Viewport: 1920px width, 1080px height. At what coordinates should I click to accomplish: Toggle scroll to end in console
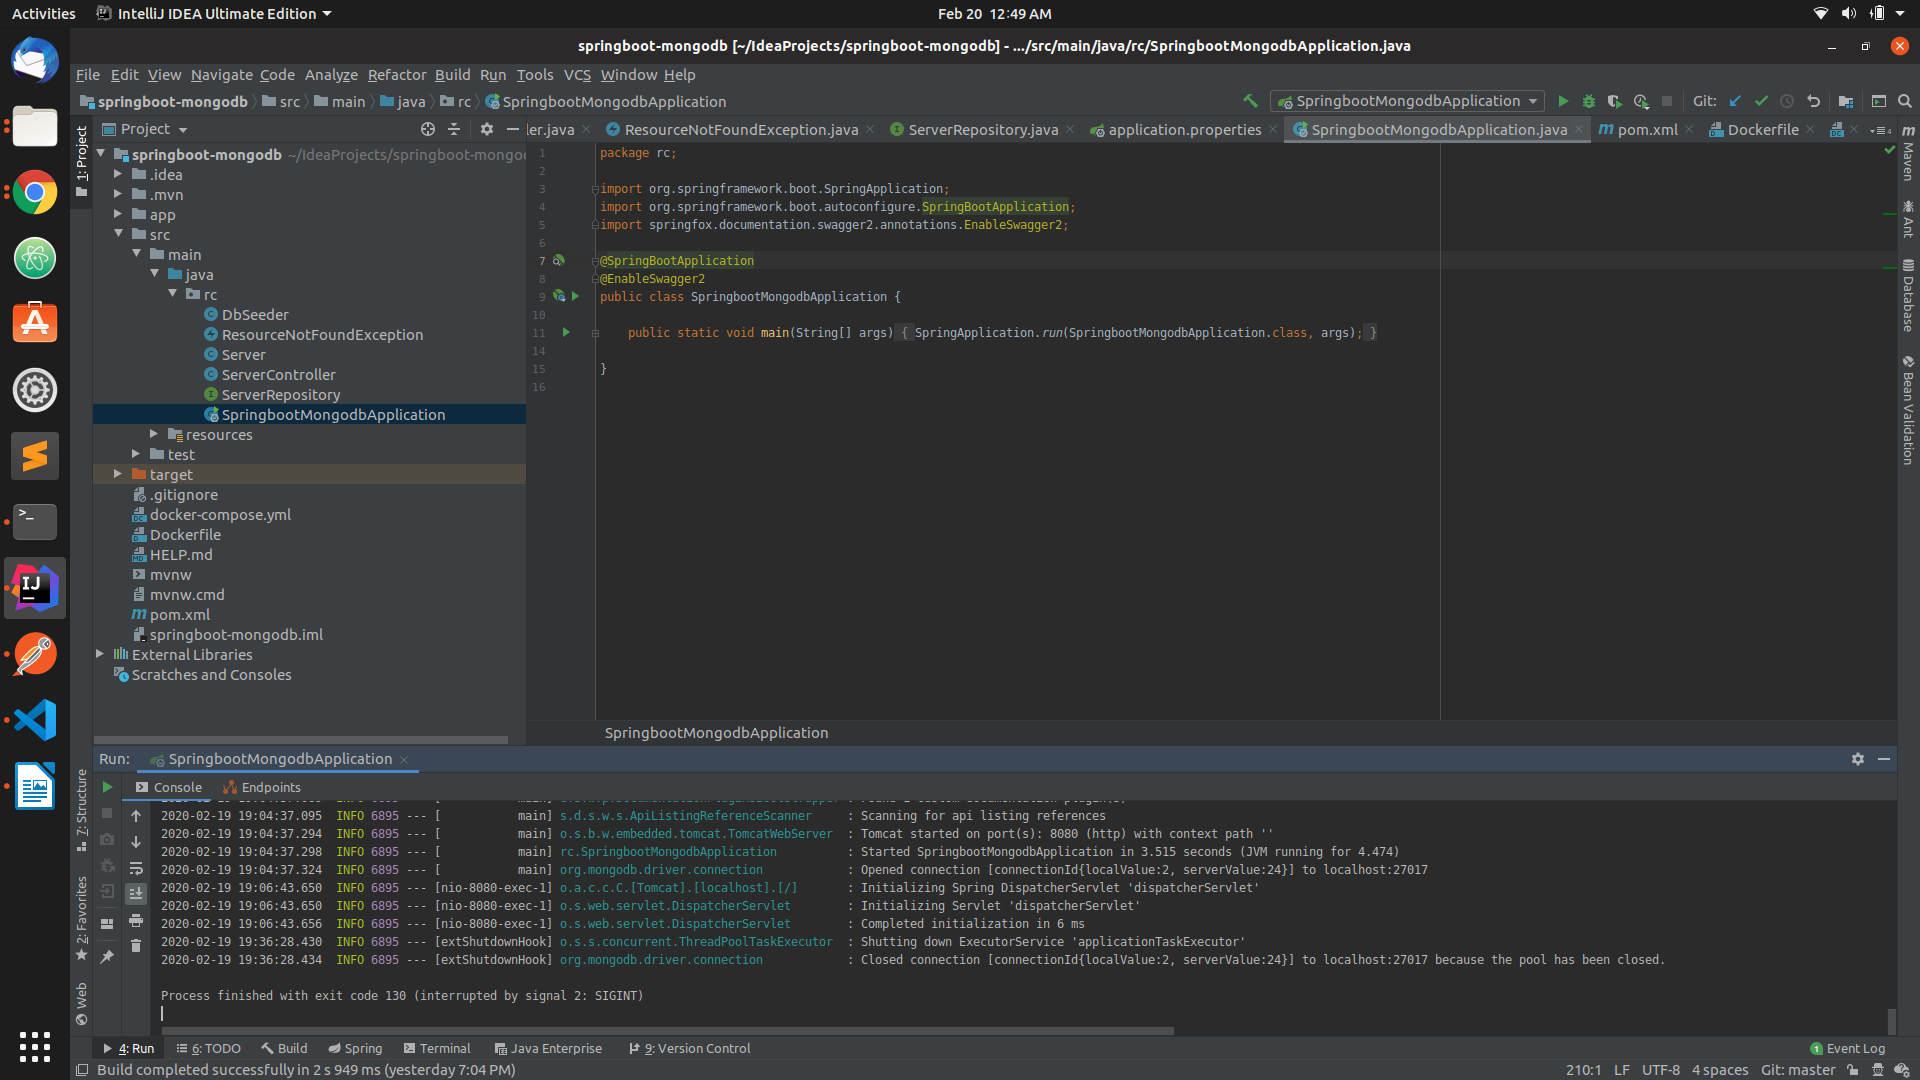click(x=136, y=893)
